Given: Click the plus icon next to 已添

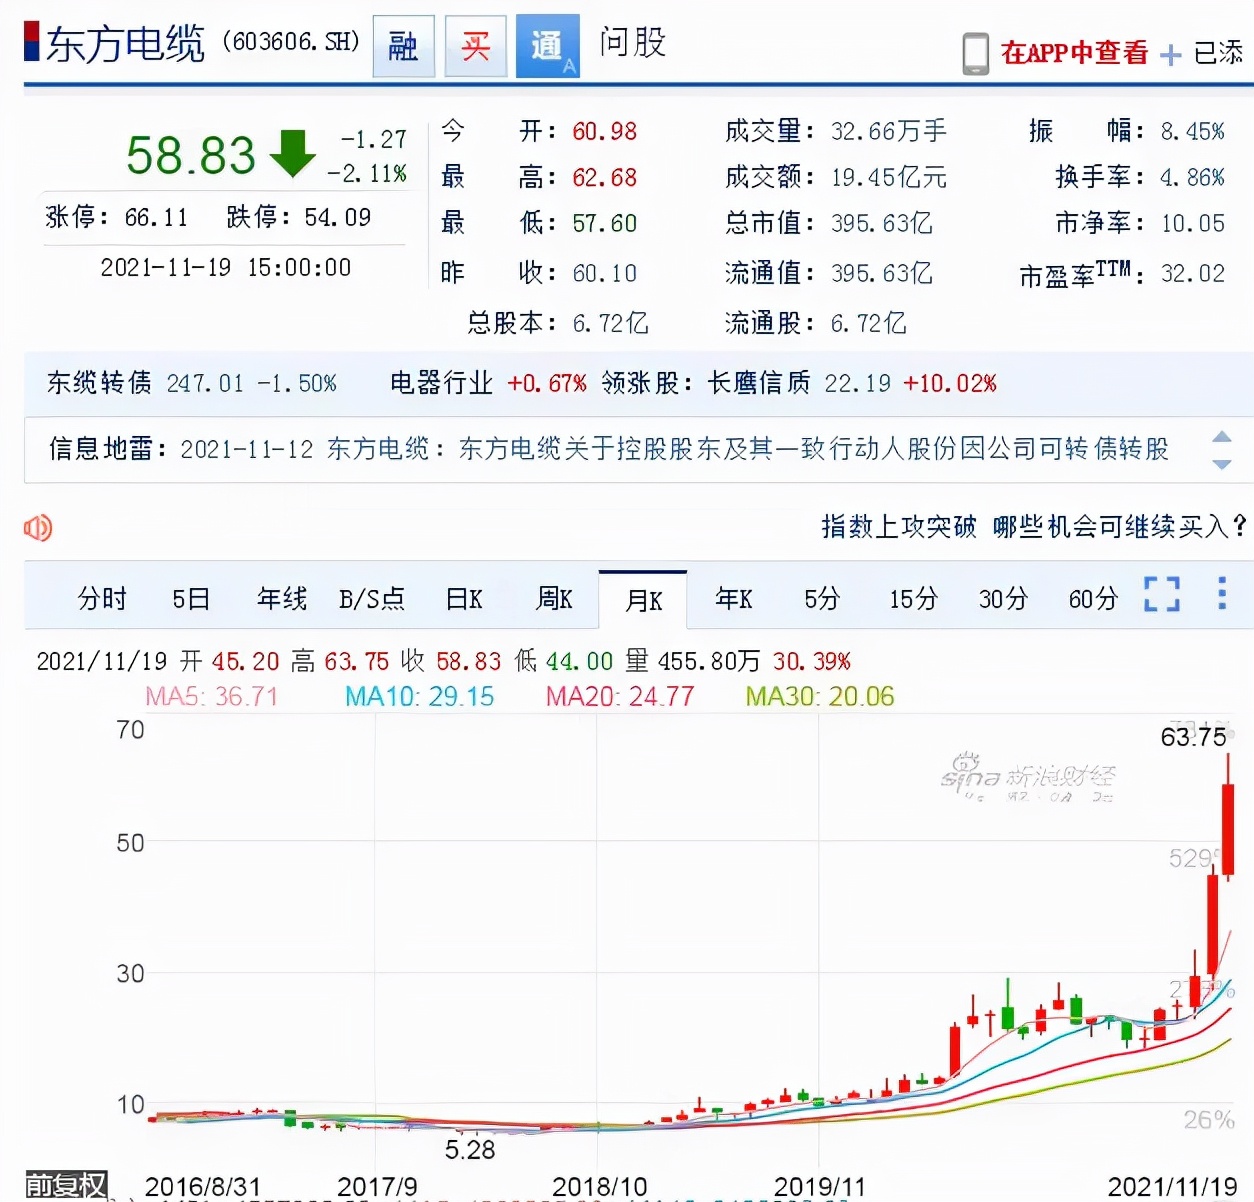Looking at the screenshot, I should coord(1170,54).
